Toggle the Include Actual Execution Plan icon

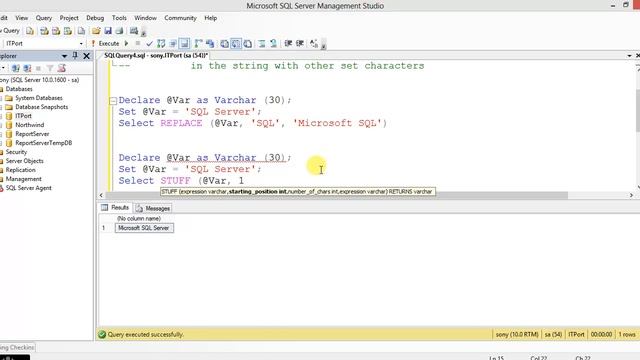(x=198, y=43)
